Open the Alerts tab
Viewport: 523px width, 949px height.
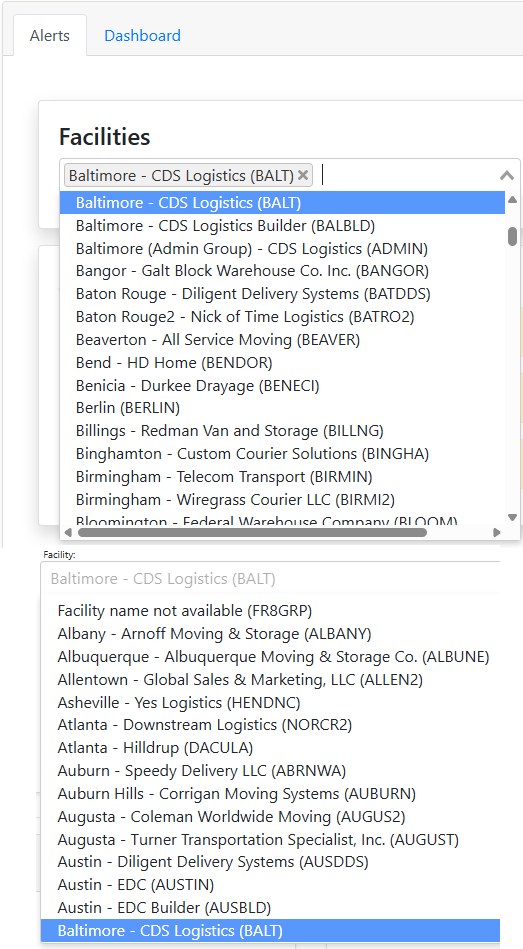click(x=50, y=36)
